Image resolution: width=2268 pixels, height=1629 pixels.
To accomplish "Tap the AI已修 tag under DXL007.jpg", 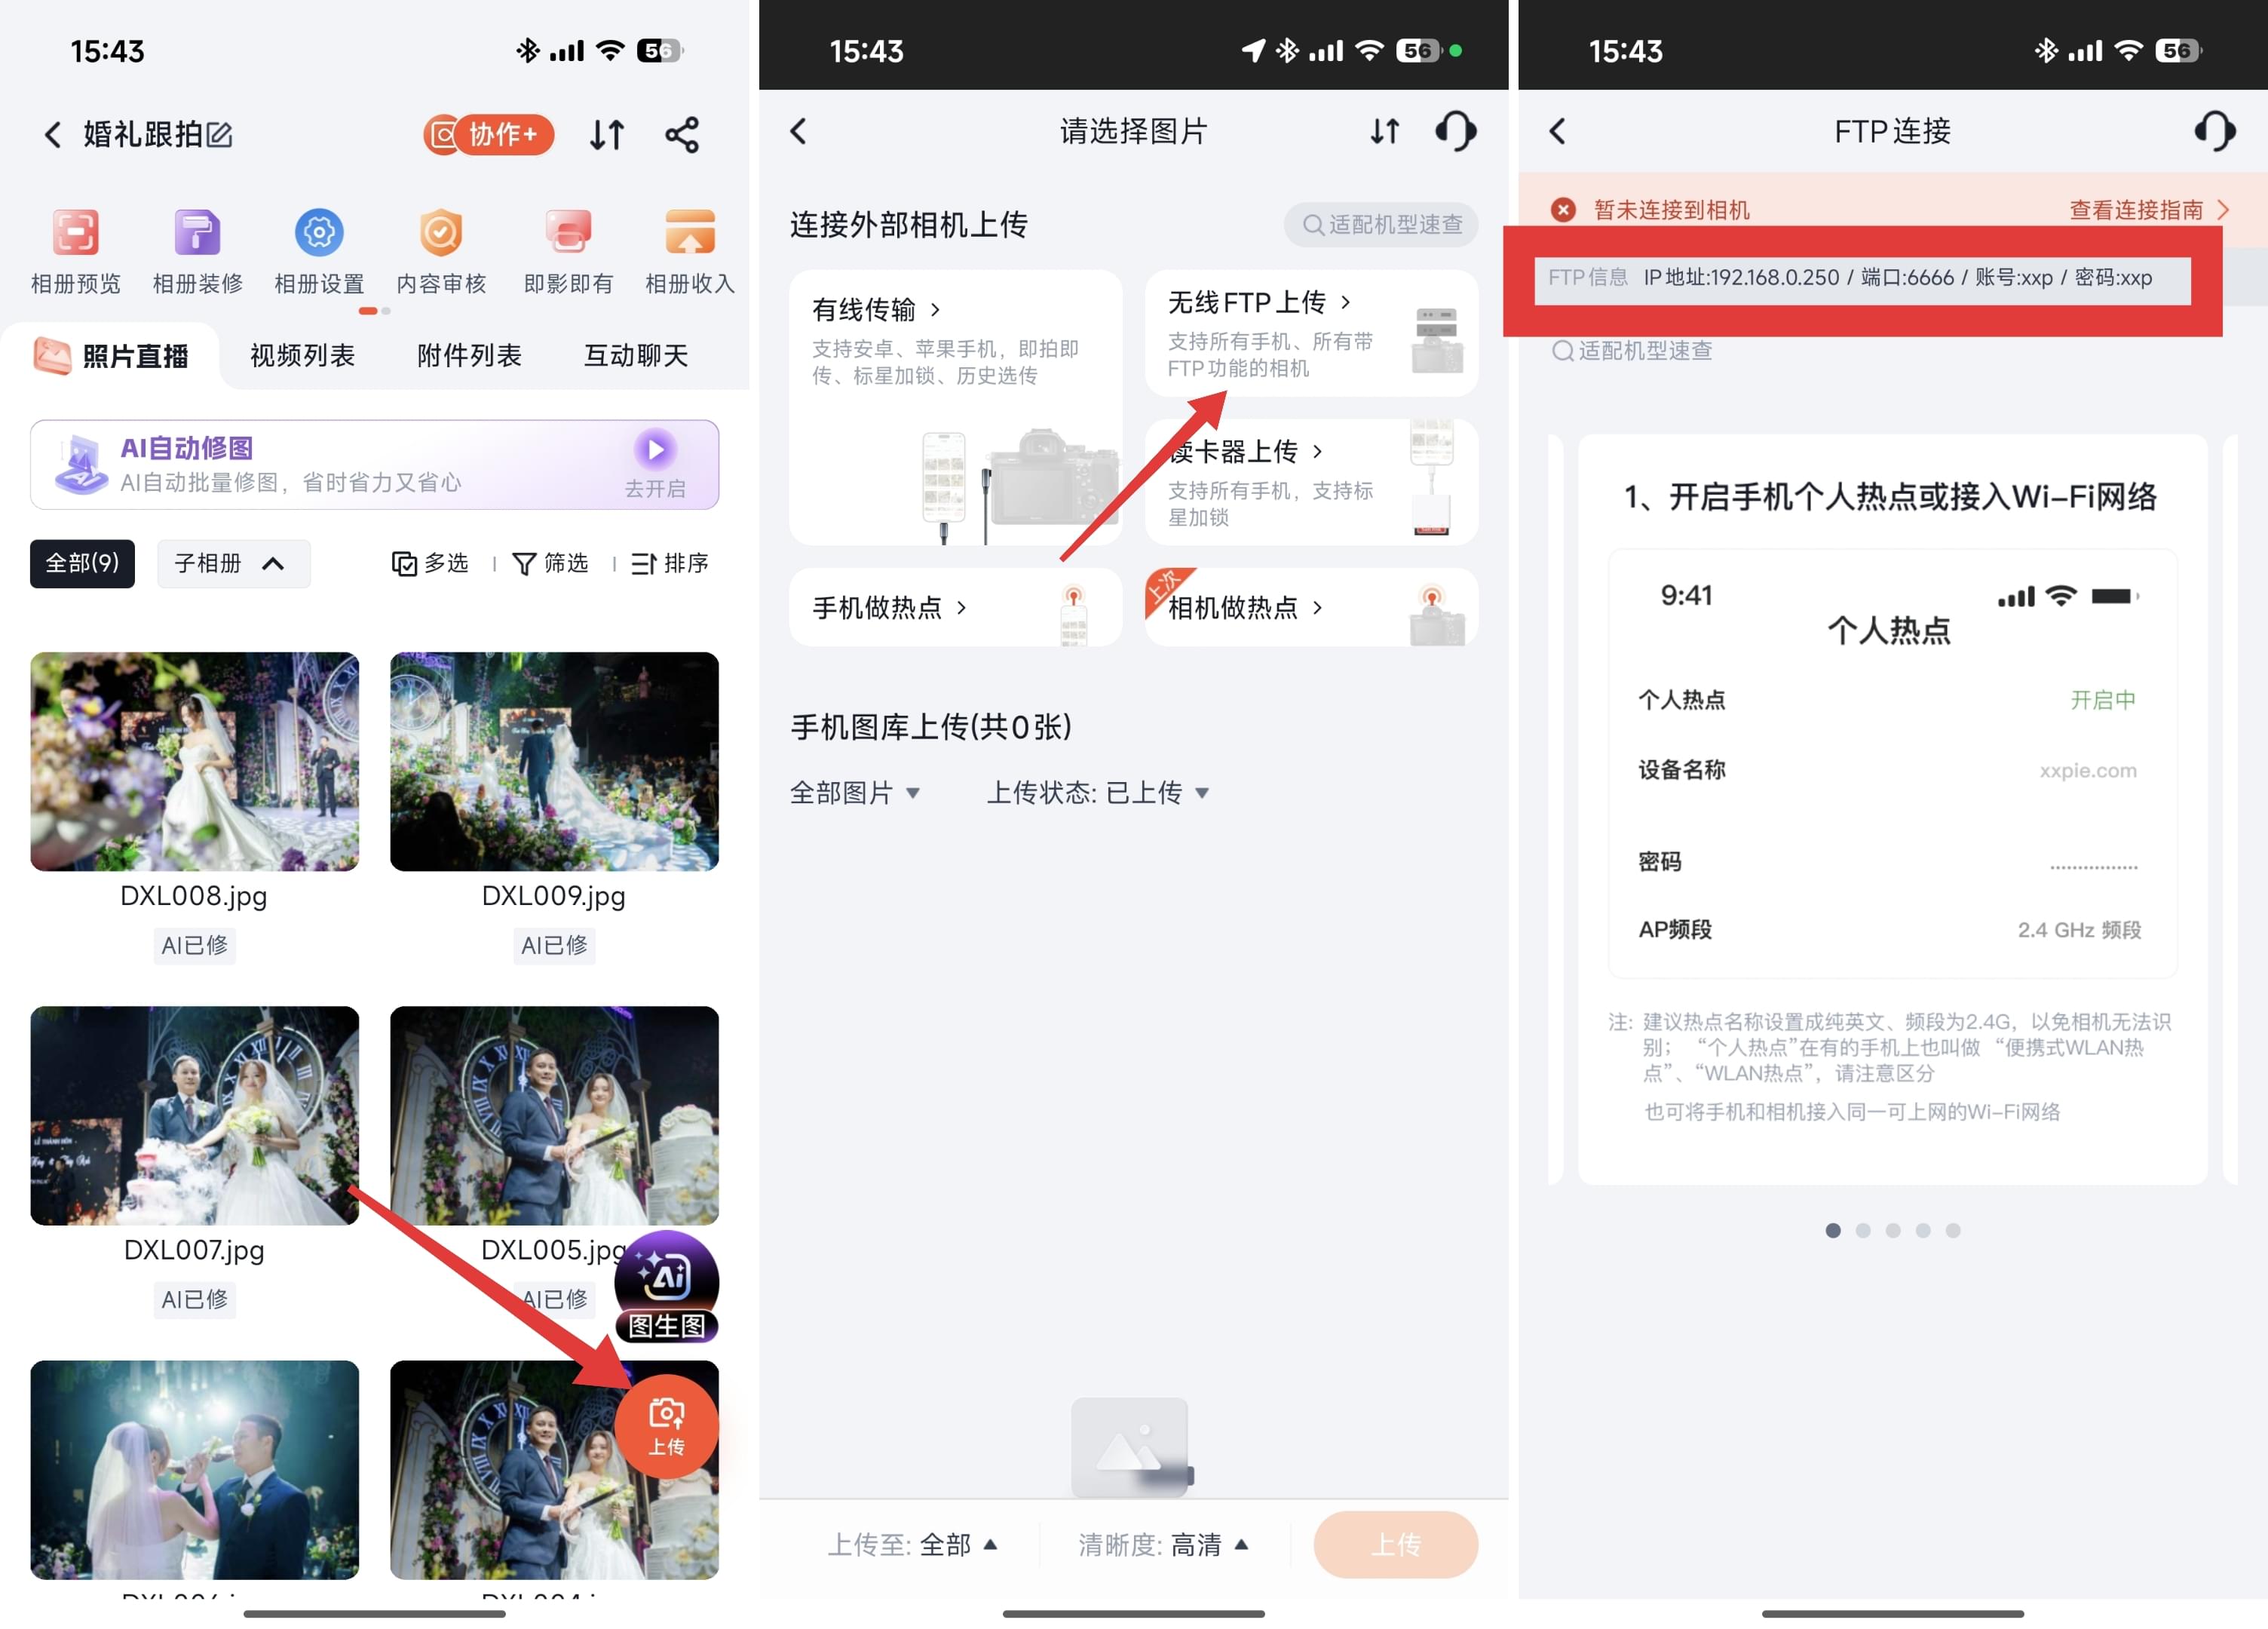I will pos(194,1299).
